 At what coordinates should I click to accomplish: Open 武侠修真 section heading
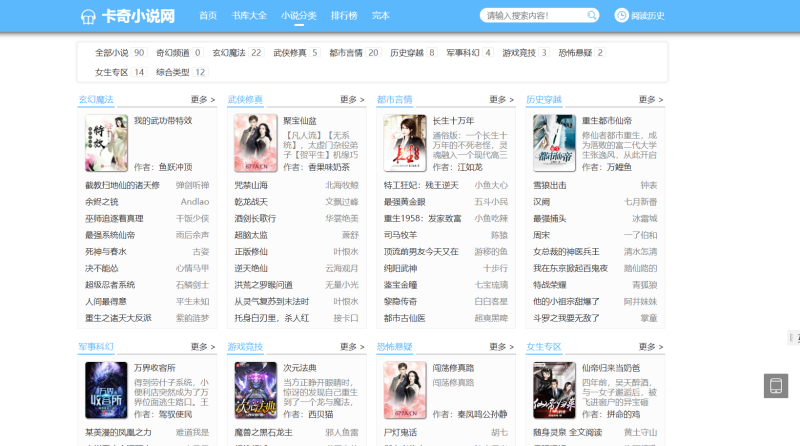(x=245, y=100)
